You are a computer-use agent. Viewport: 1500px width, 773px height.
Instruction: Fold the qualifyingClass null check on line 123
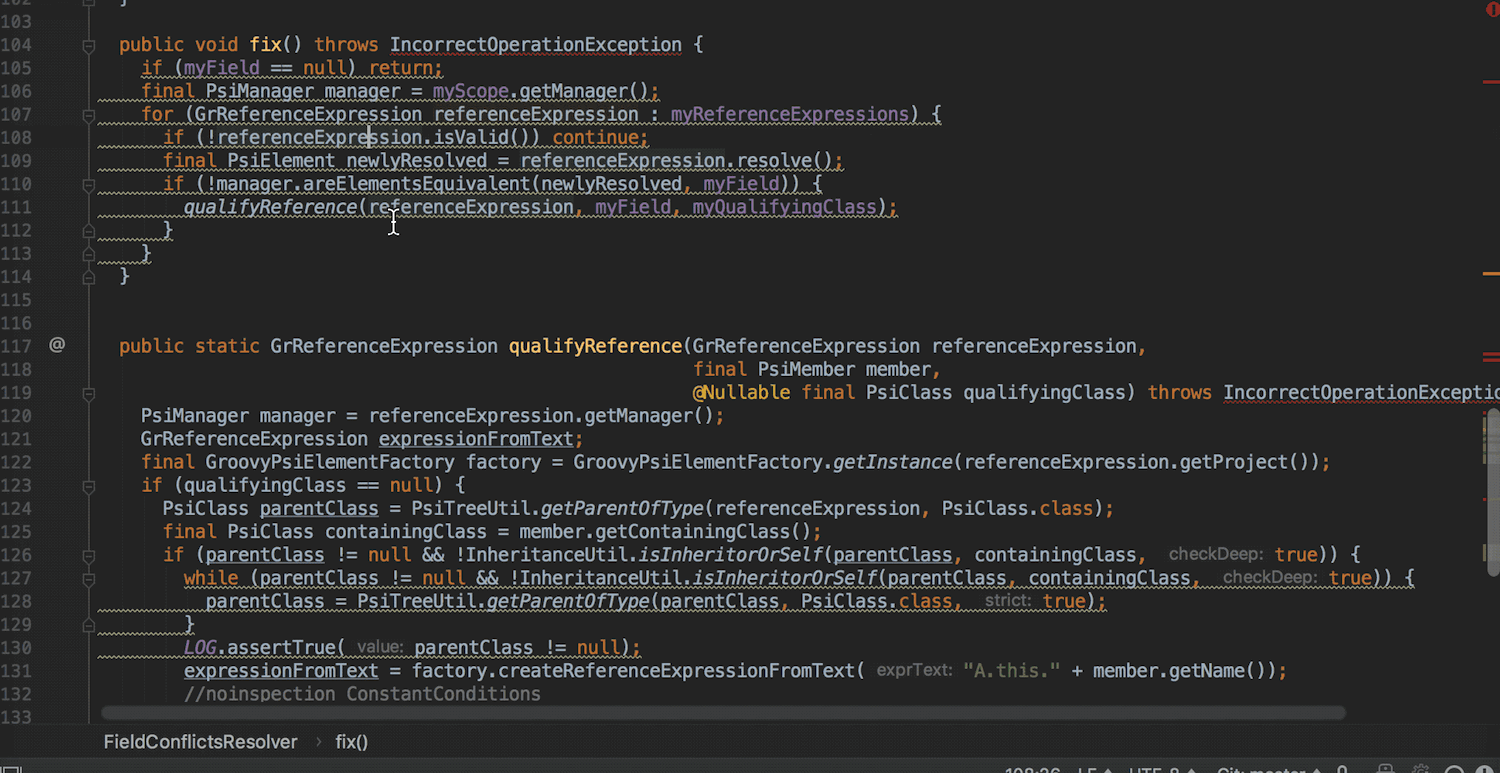[x=88, y=486]
